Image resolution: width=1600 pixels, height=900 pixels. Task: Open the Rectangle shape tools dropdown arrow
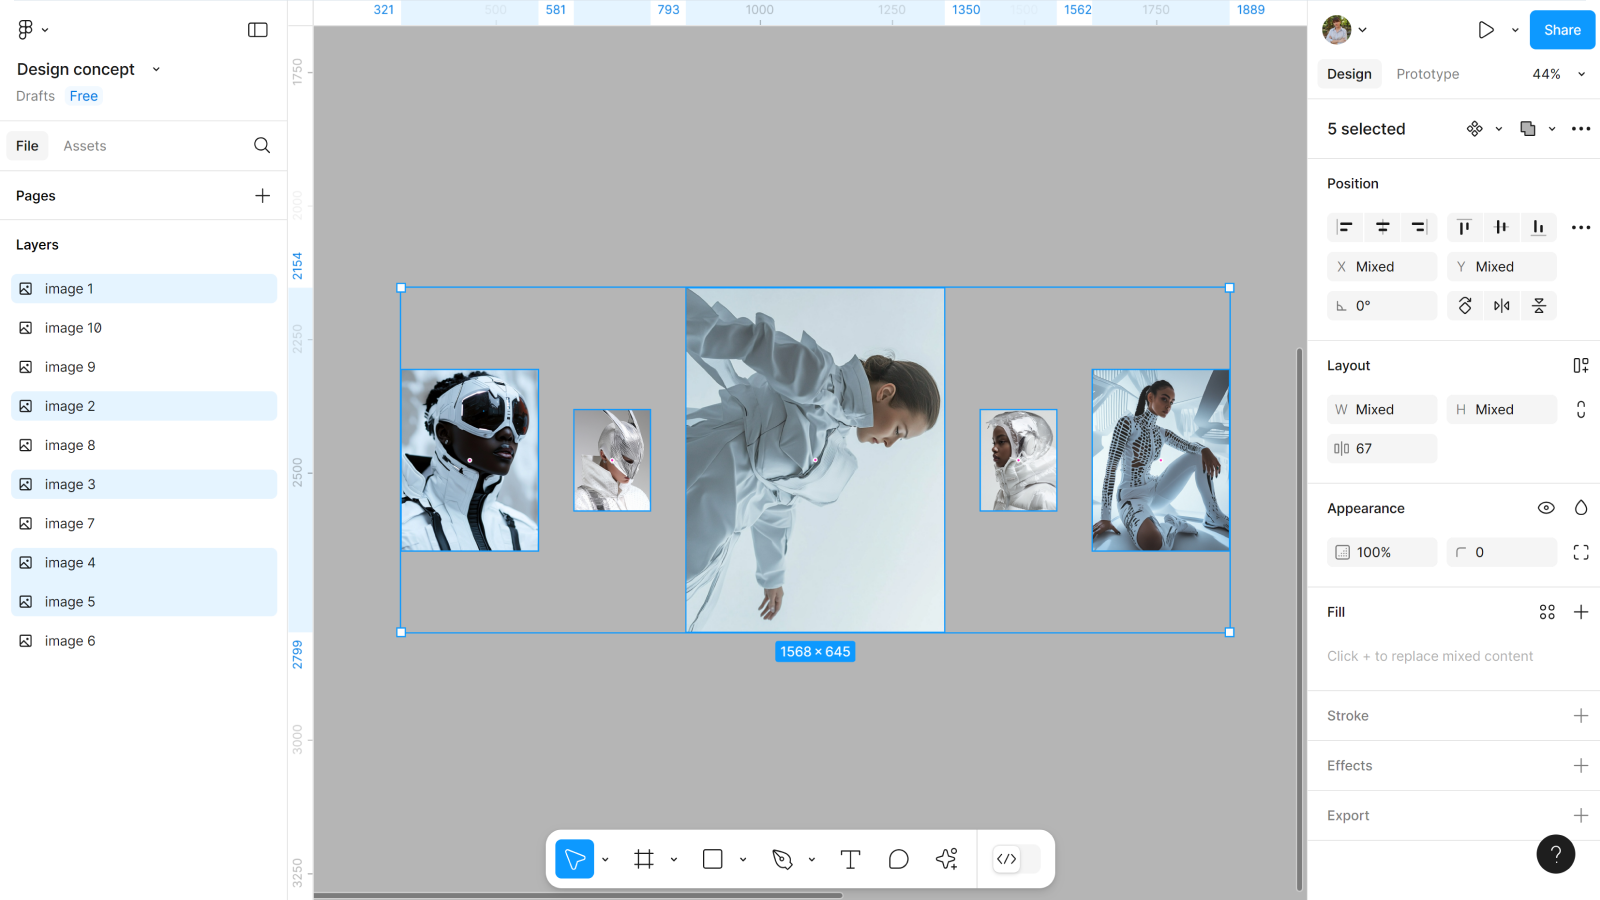[x=743, y=859]
